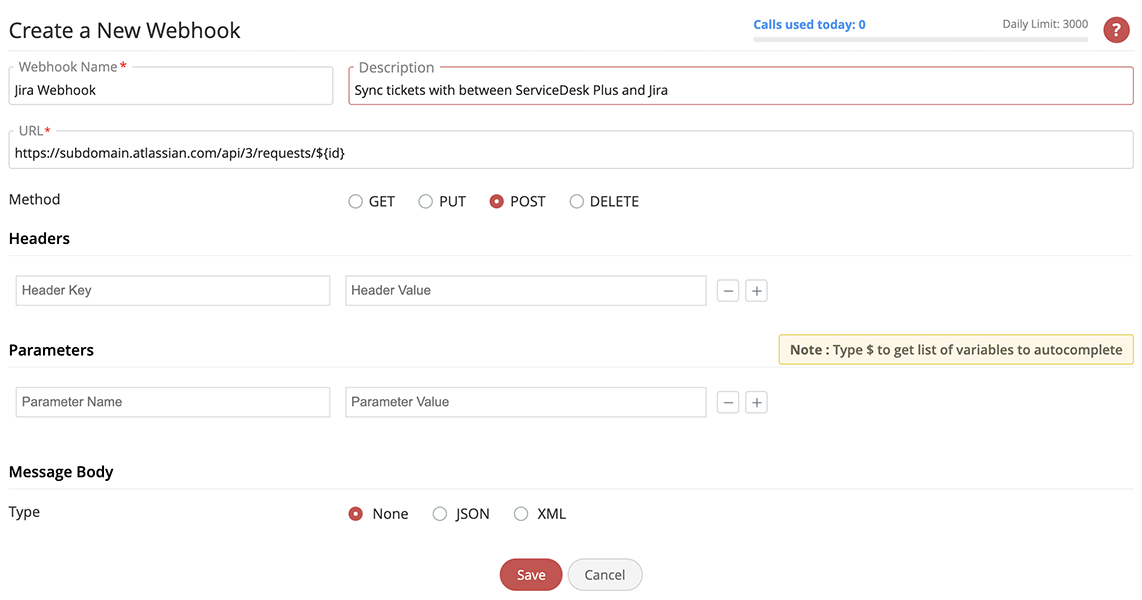The image size is (1142, 600).
Task: Add a parameter row with plus icon
Action: 757,403
